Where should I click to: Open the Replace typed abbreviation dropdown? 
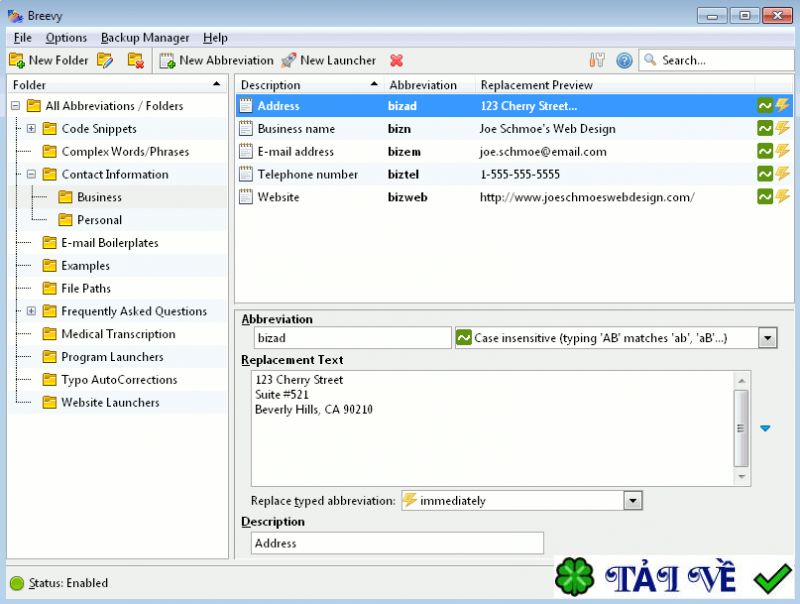point(633,500)
